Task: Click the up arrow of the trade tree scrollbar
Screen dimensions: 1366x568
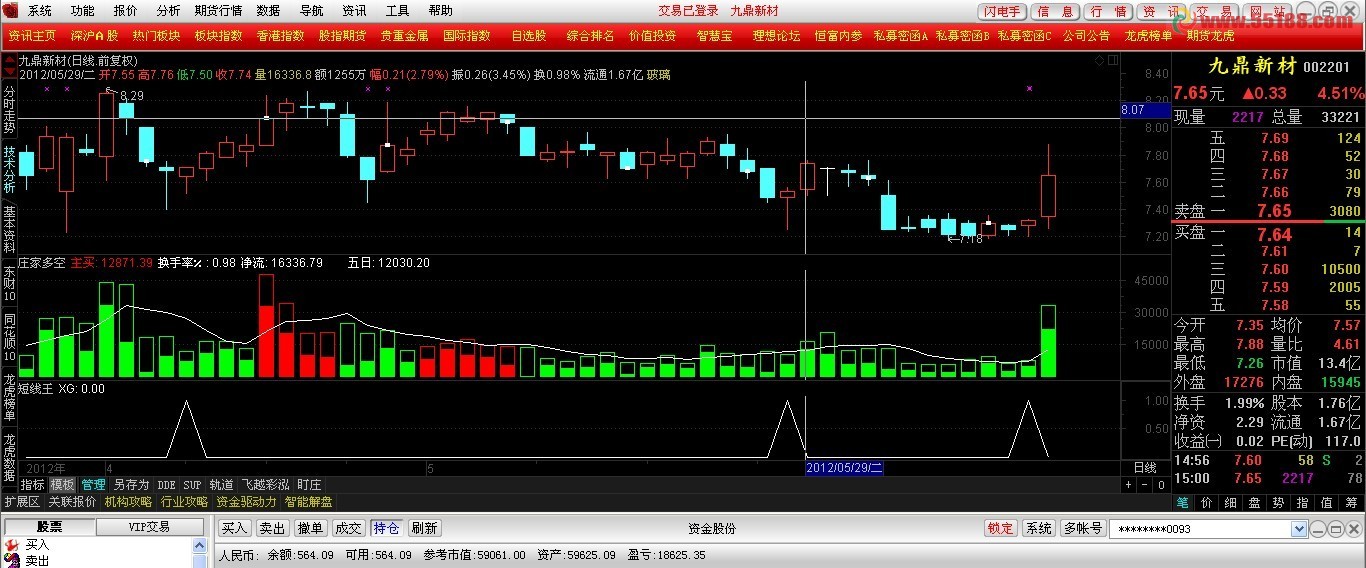Action: 199,545
